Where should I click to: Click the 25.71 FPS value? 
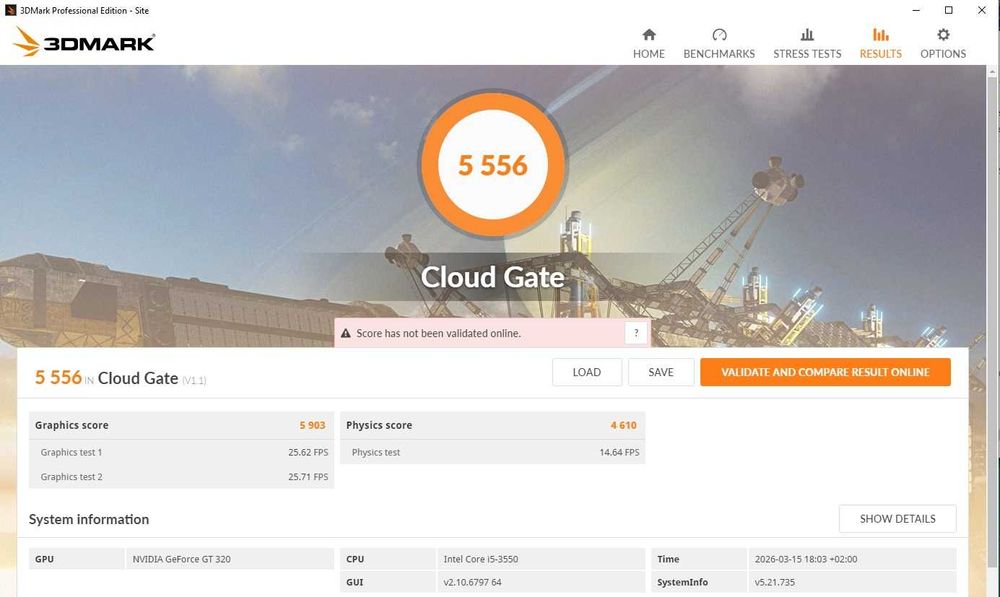pos(308,476)
